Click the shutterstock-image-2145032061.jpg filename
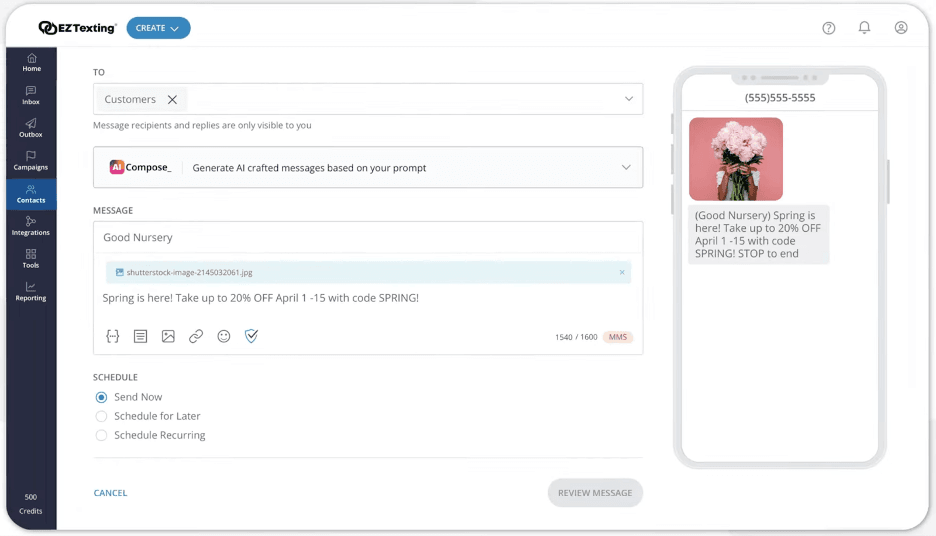The image size is (936, 536). [x=189, y=272]
